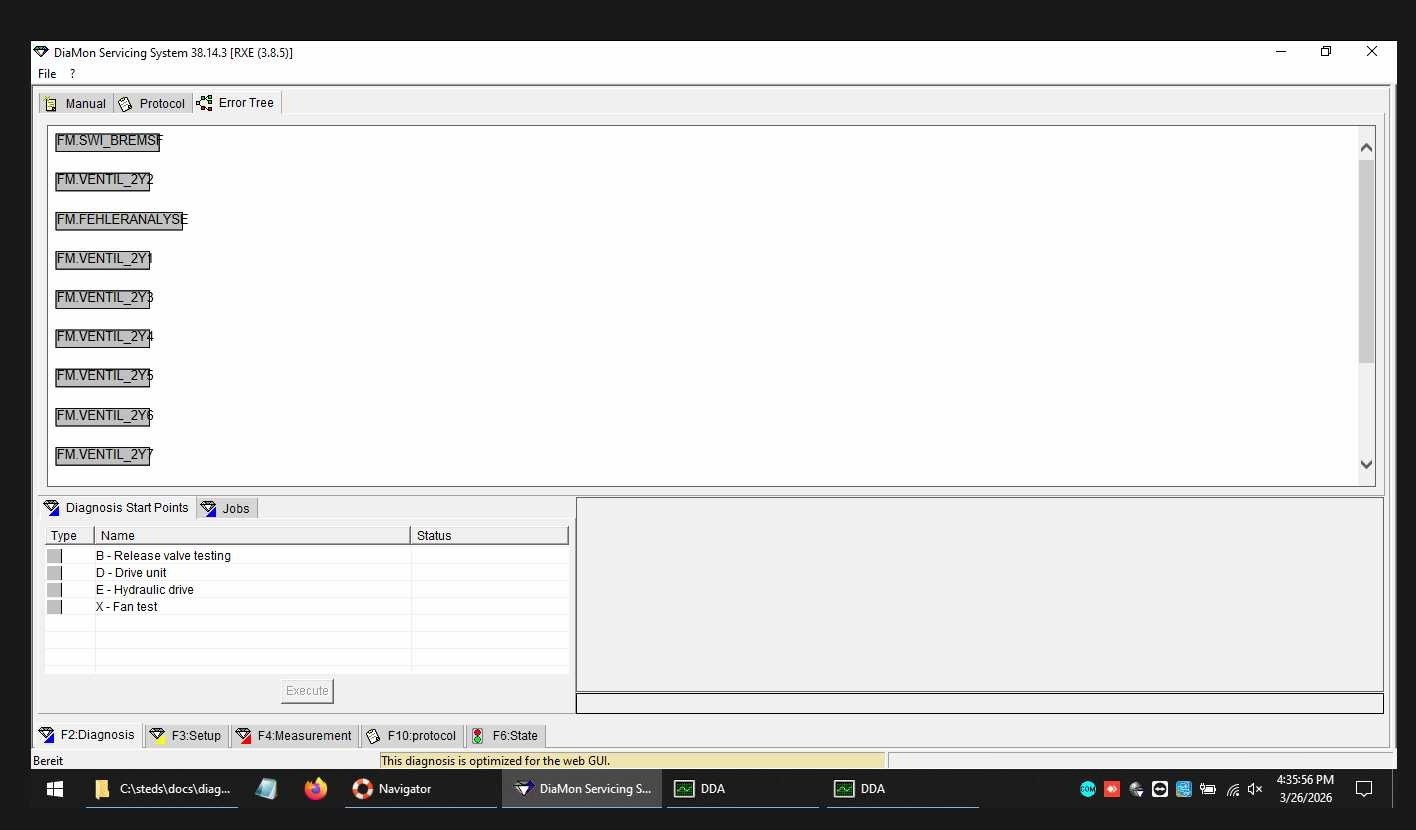The height and width of the screenshot is (830, 1416).
Task: Click status message about web GUI optimization
Action: click(x=496, y=761)
